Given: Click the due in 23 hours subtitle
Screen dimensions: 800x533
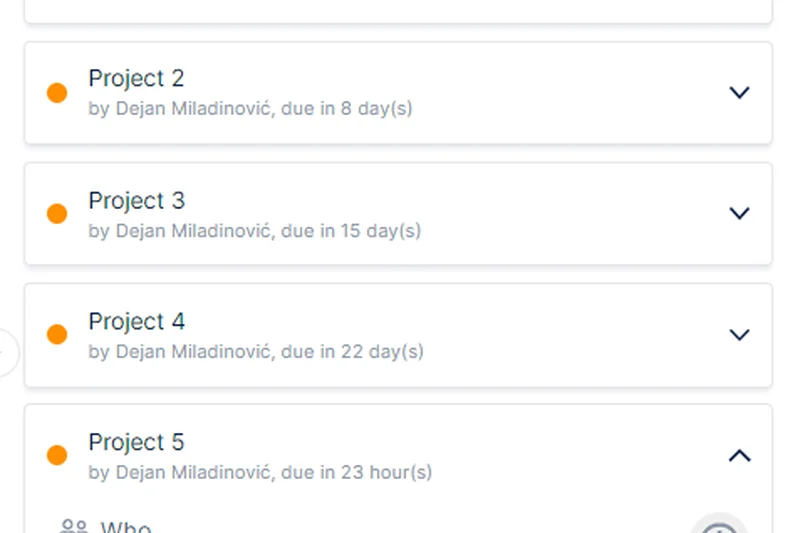Looking at the screenshot, I should click(x=260, y=473).
